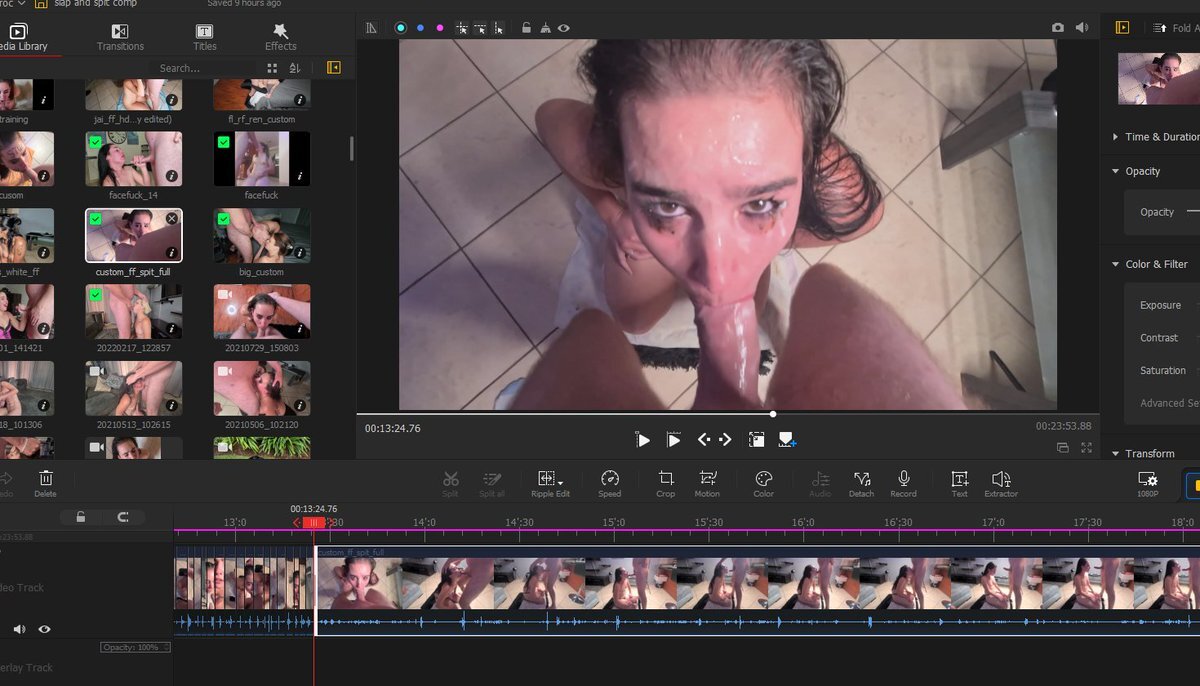
Task: Click the Detach audio icon
Action: click(861, 481)
